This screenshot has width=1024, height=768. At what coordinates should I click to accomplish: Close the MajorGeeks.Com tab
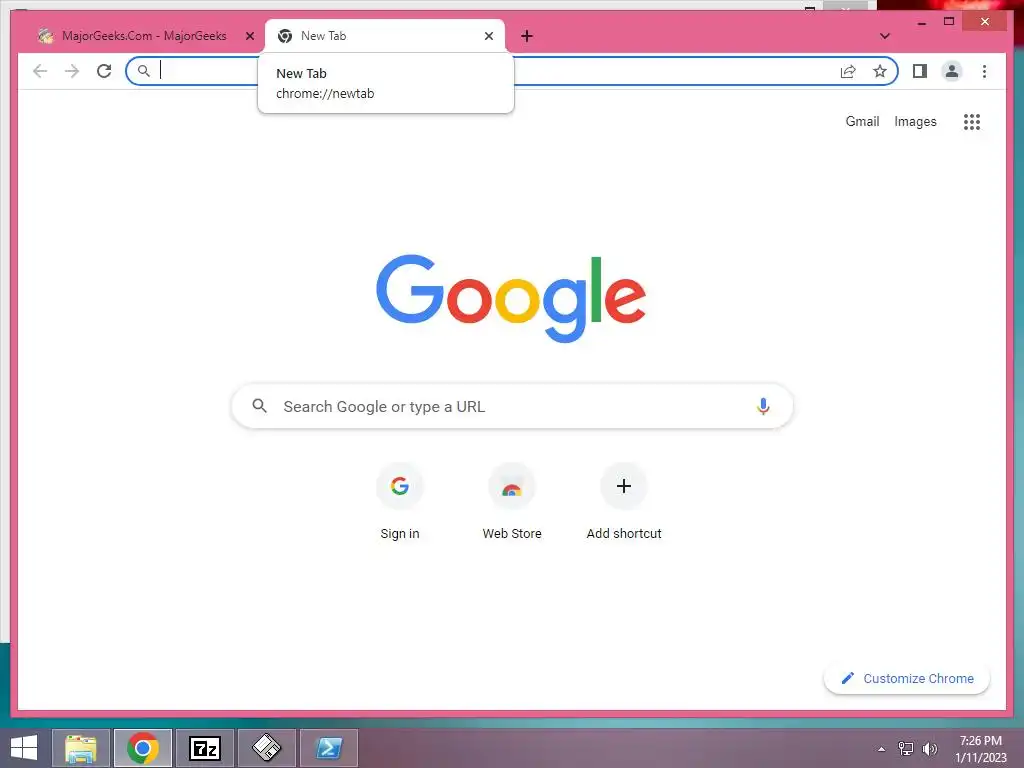pyautogui.click(x=249, y=36)
